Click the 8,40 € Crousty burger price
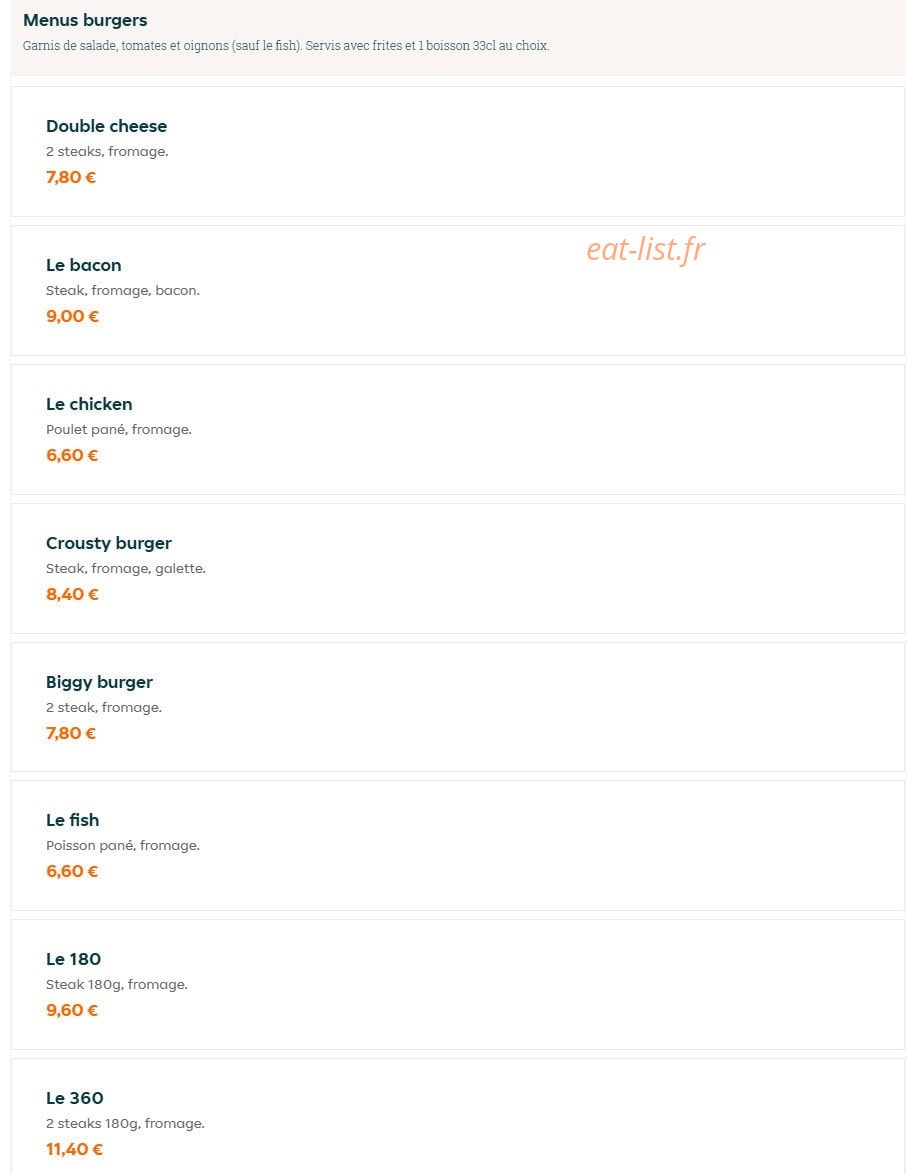 [73, 594]
